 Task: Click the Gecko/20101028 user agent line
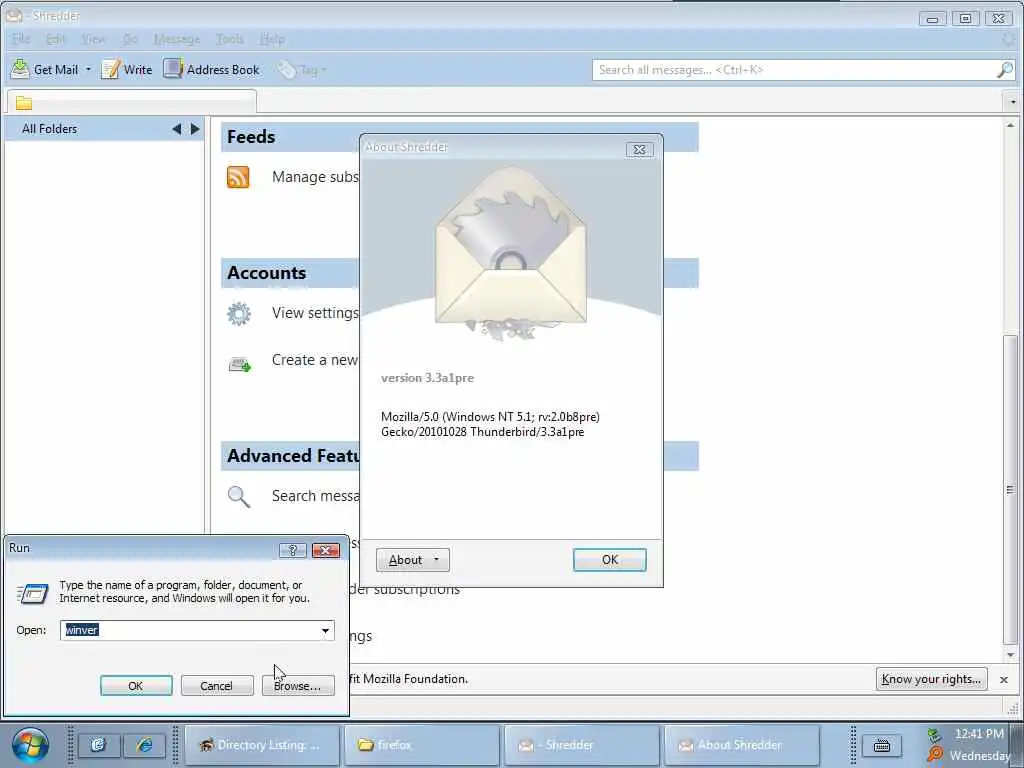tap(483, 432)
